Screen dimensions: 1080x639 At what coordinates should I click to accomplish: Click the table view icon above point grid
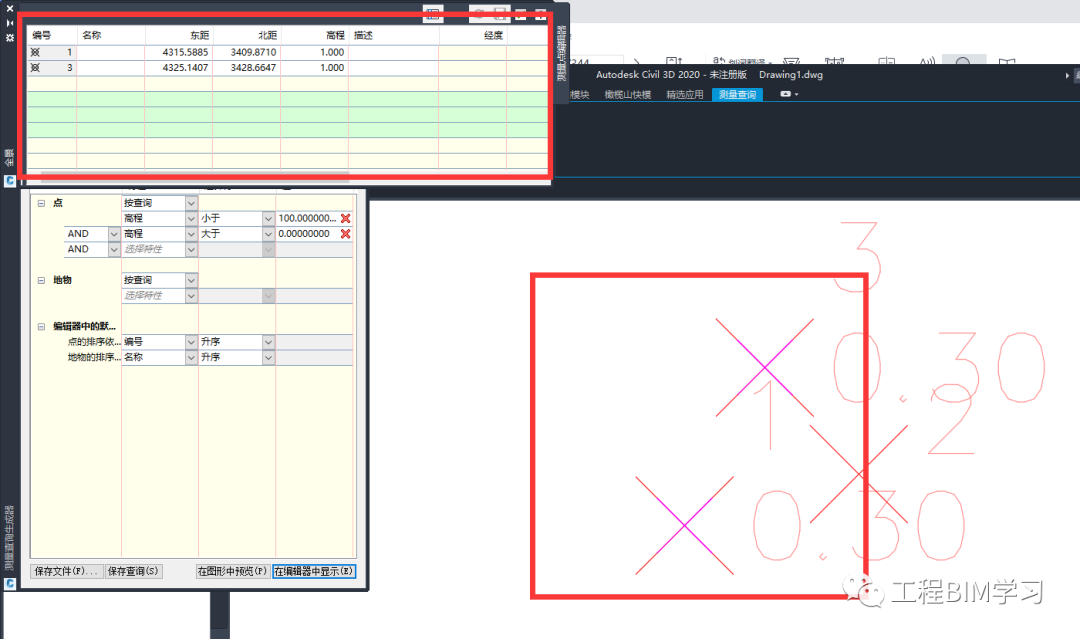[433, 14]
